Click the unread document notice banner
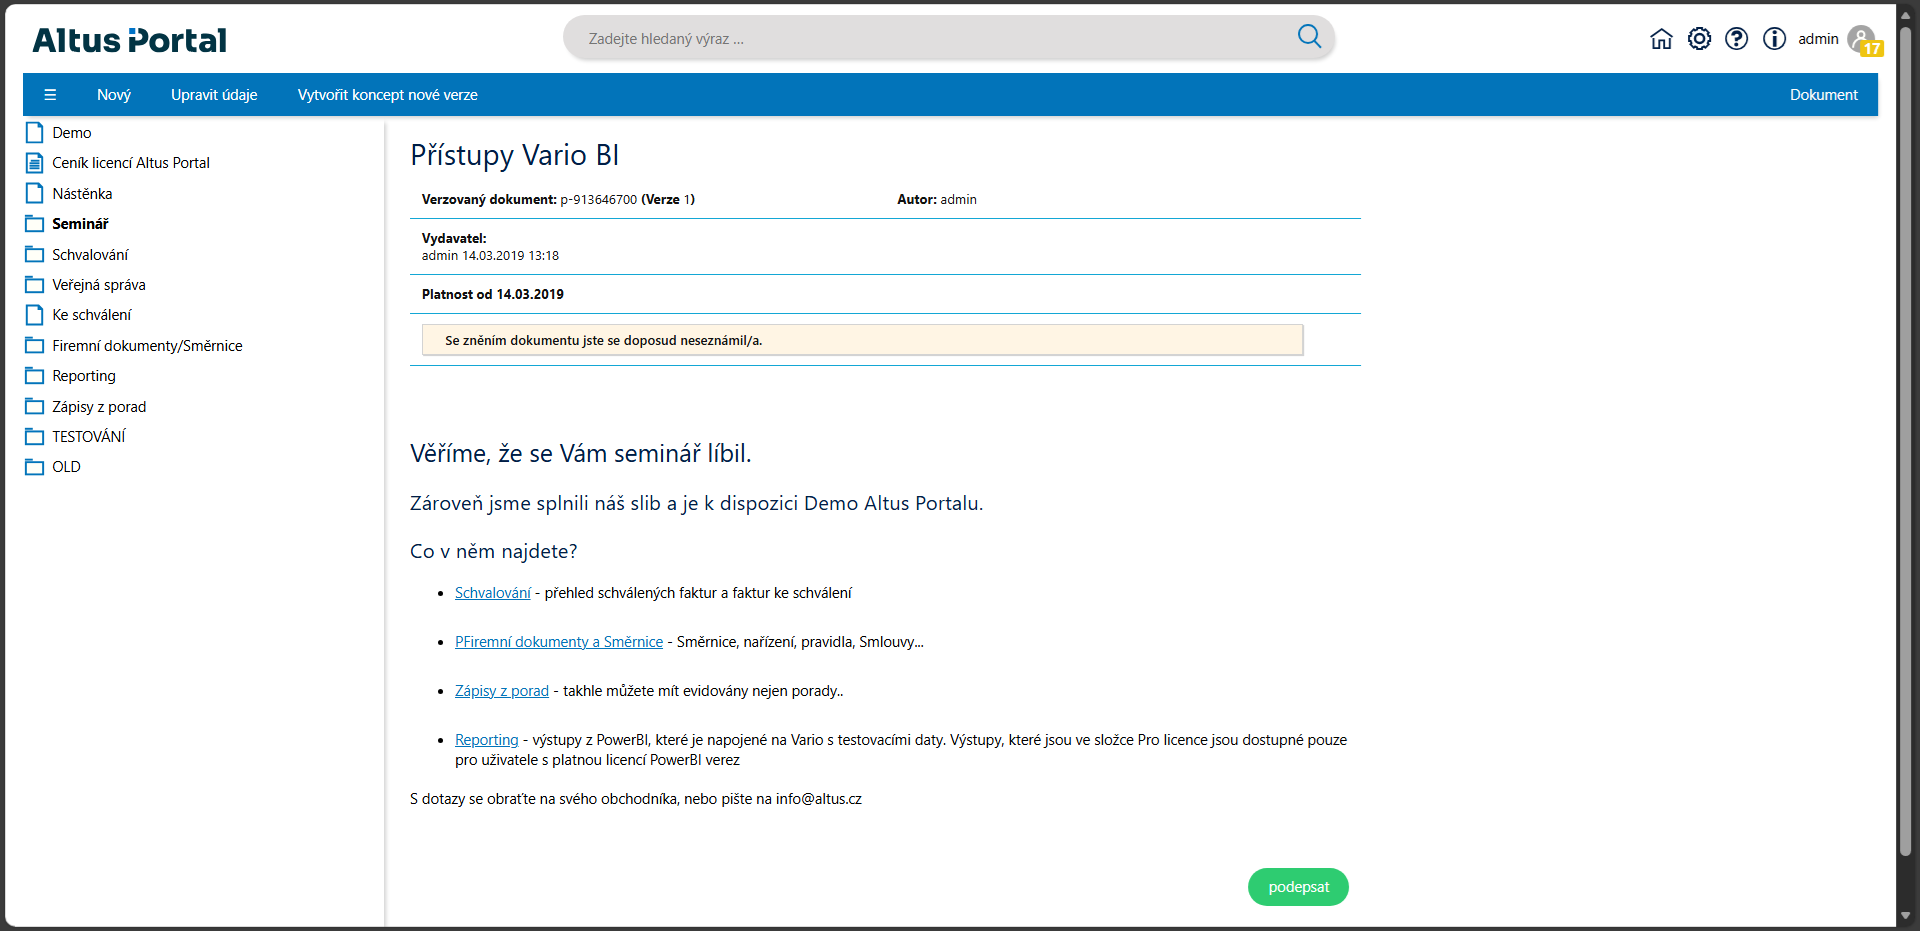This screenshot has height=931, width=1920. tap(862, 340)
